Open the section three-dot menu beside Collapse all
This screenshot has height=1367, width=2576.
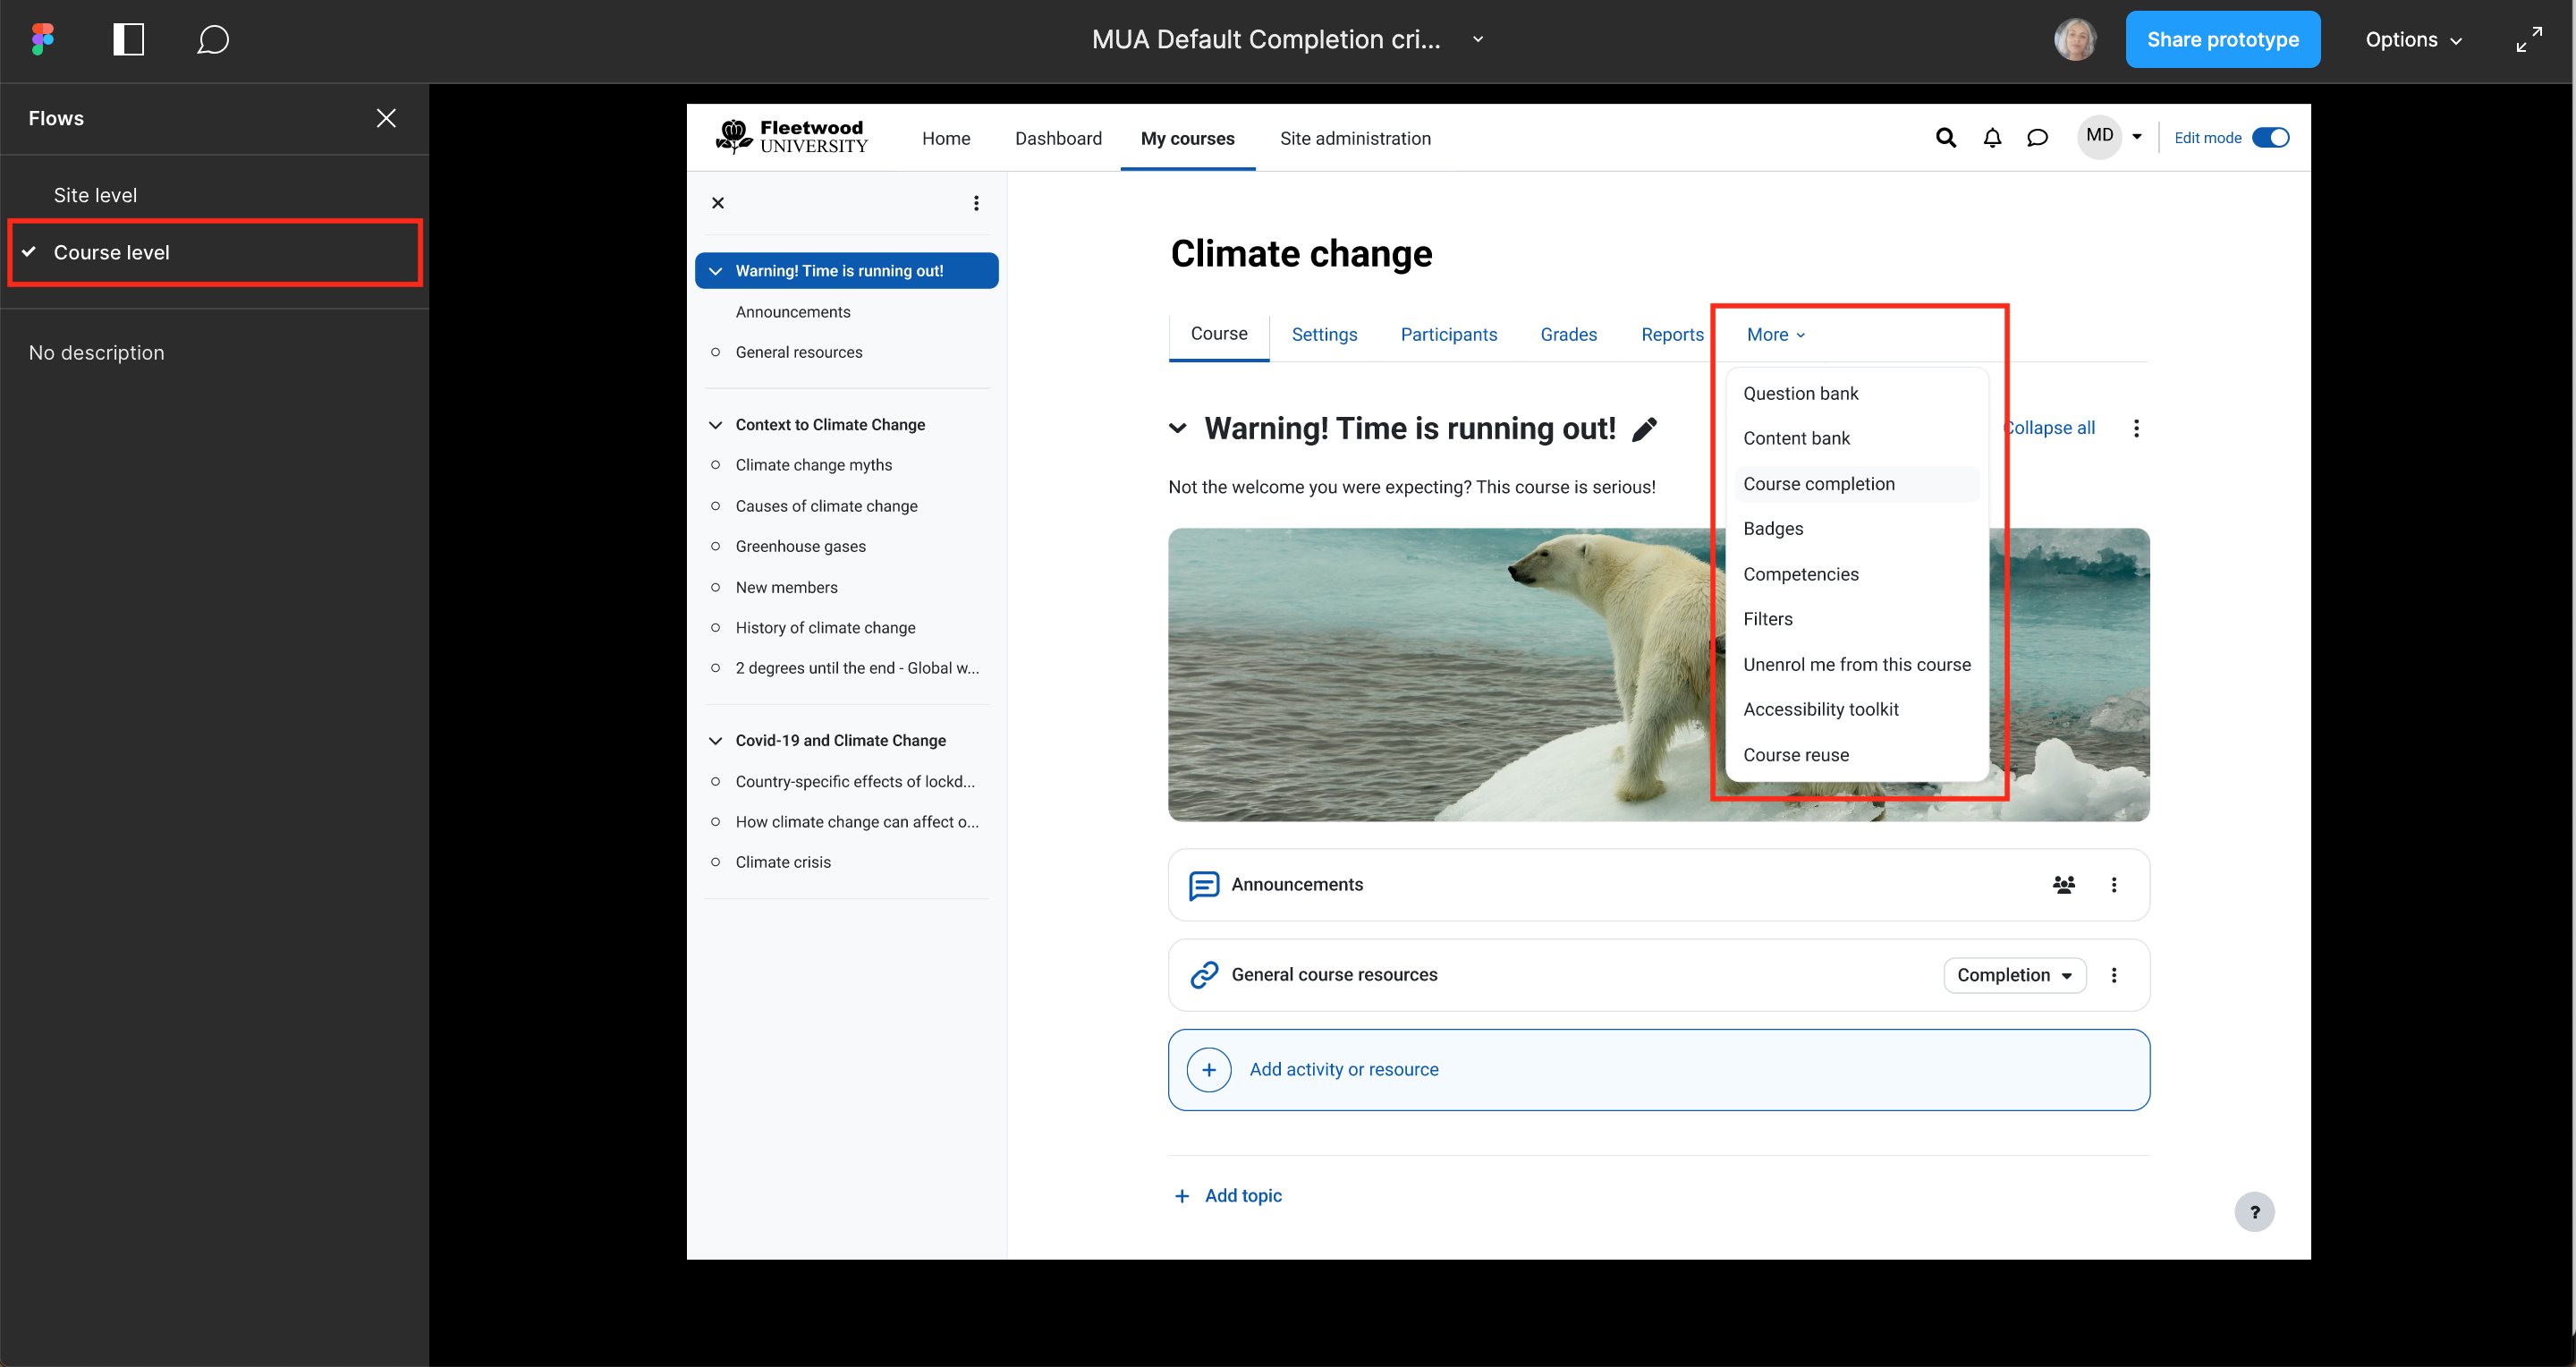coord(2136,428)
